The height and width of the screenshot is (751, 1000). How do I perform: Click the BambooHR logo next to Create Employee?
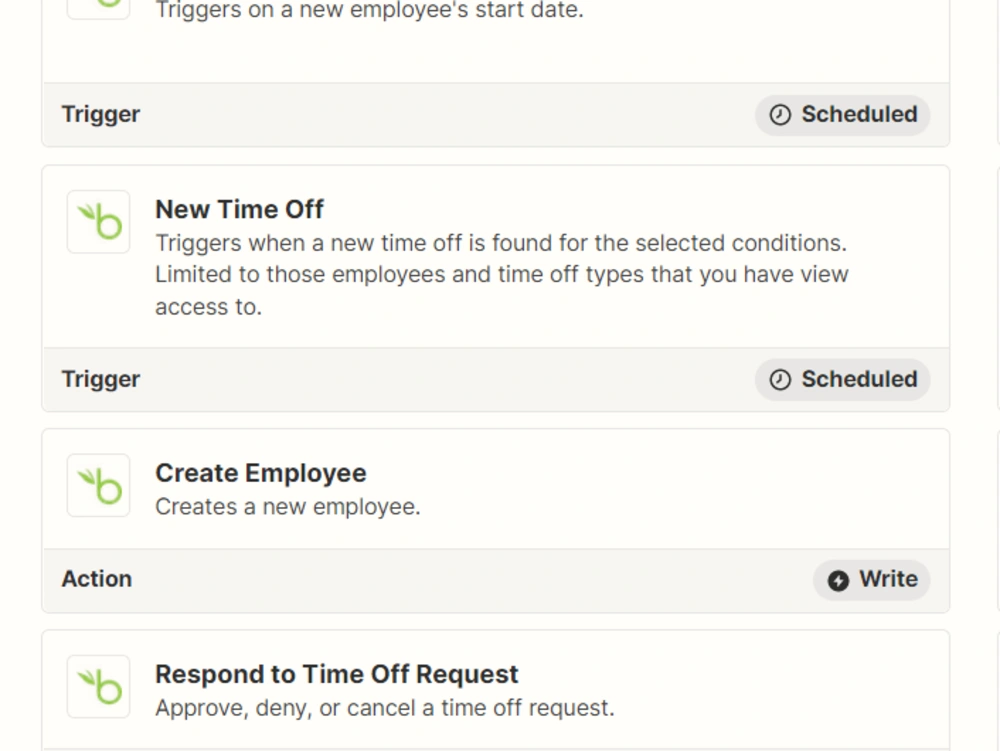[x=97, y=485]
